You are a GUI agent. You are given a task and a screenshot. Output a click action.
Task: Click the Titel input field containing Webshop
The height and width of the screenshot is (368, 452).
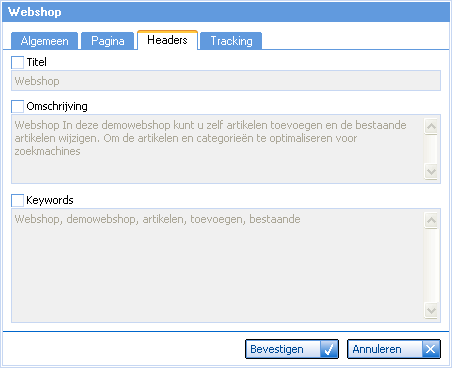[x=226, y=81]
